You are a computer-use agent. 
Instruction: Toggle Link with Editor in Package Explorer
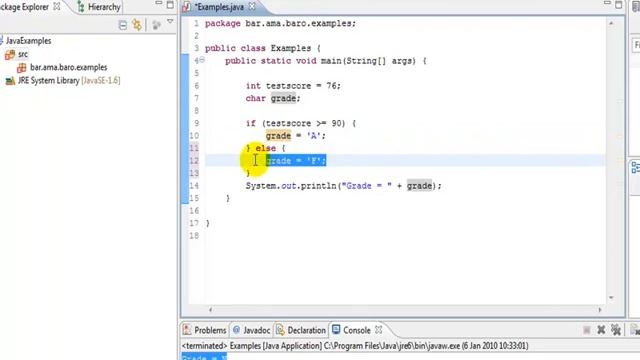click(x=137, y=25)
